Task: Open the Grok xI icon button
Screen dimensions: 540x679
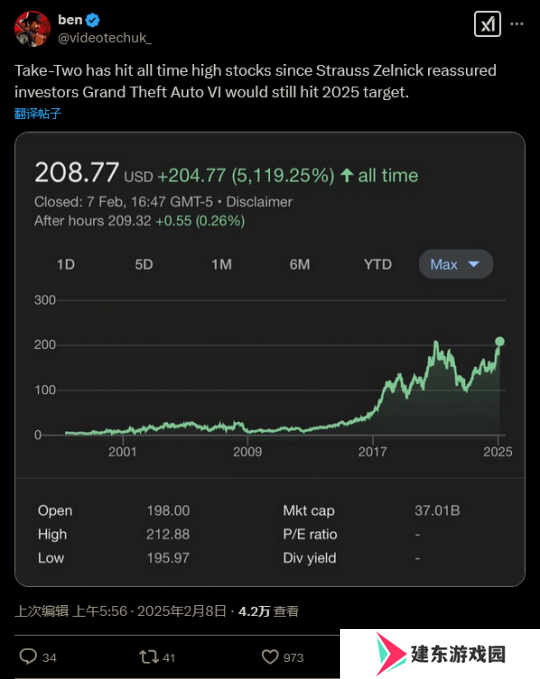Action: click(x=487, y=24)
